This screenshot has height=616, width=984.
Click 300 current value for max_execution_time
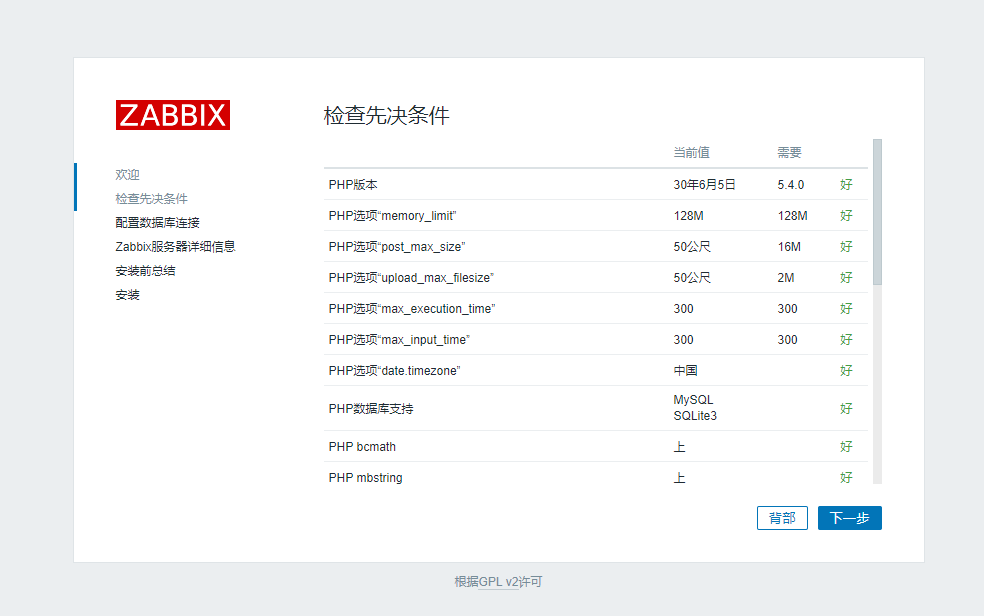point(683,309)
